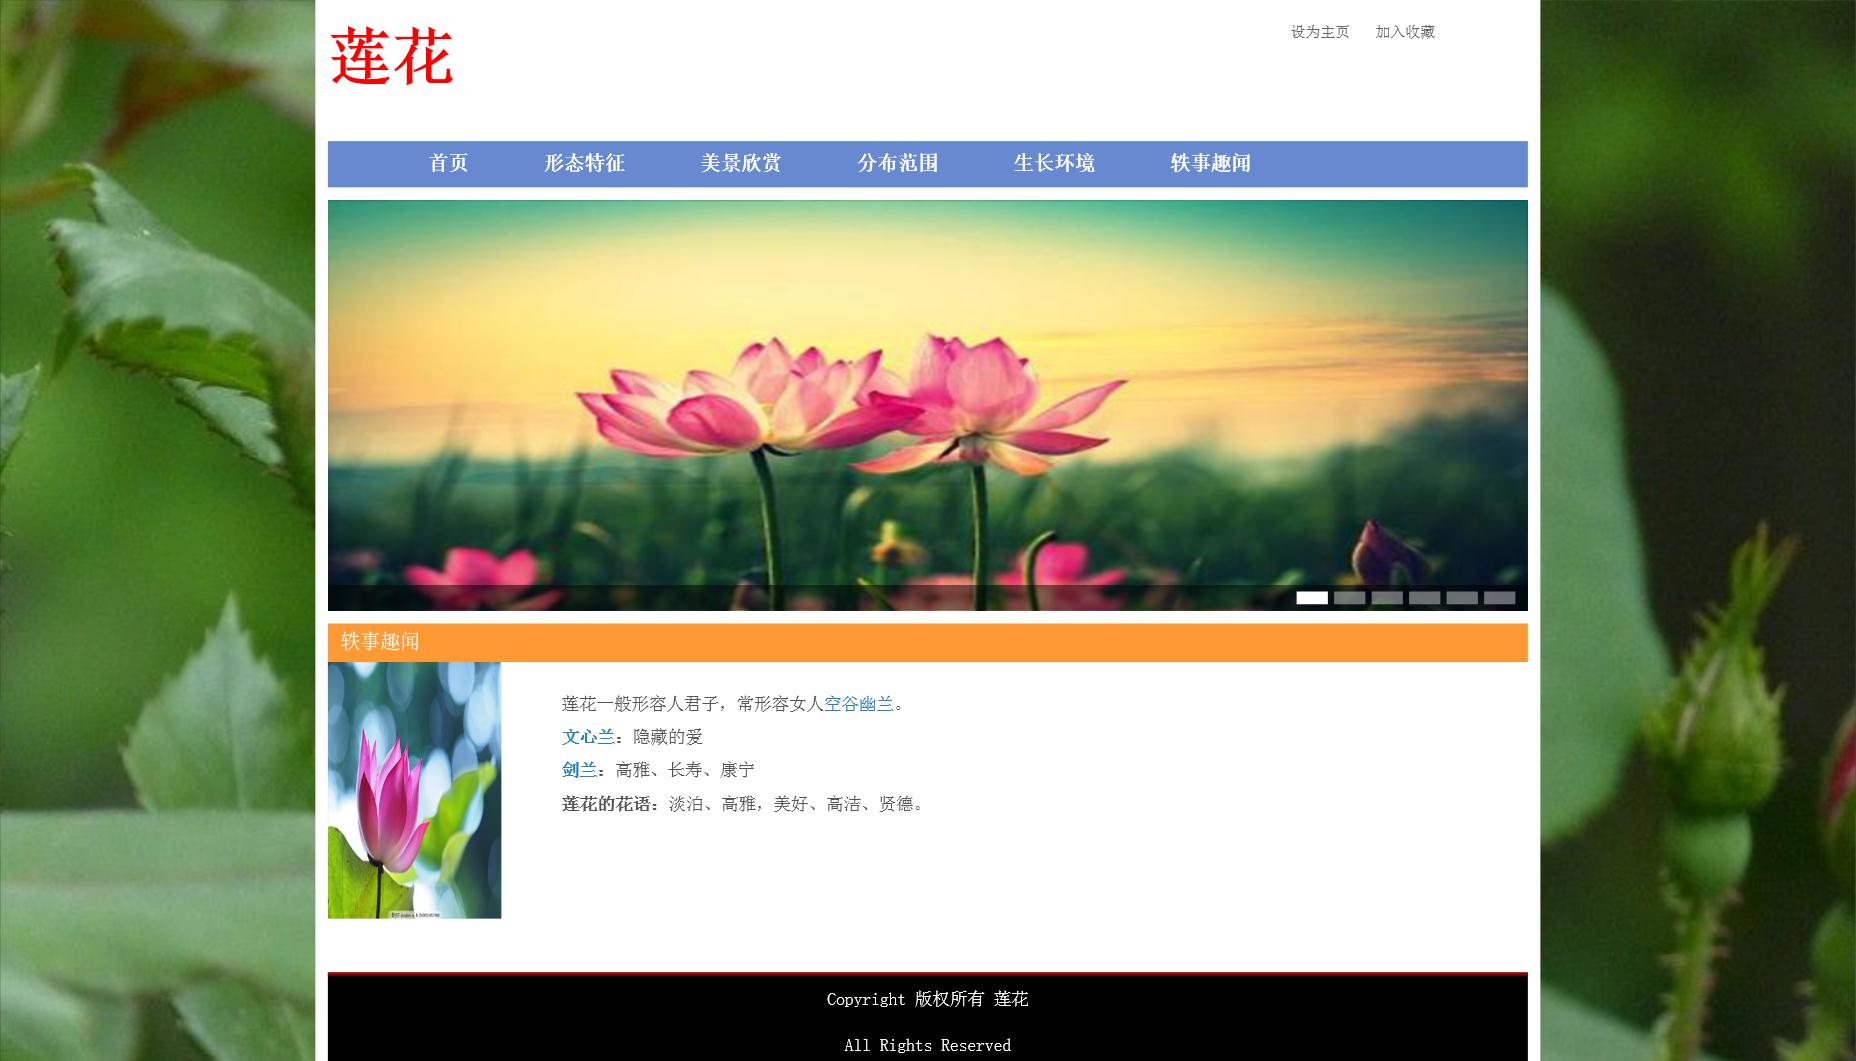The image size is (1856, 1061).
Task: Click the red 莲花 site logo
Action: [391, 57]
